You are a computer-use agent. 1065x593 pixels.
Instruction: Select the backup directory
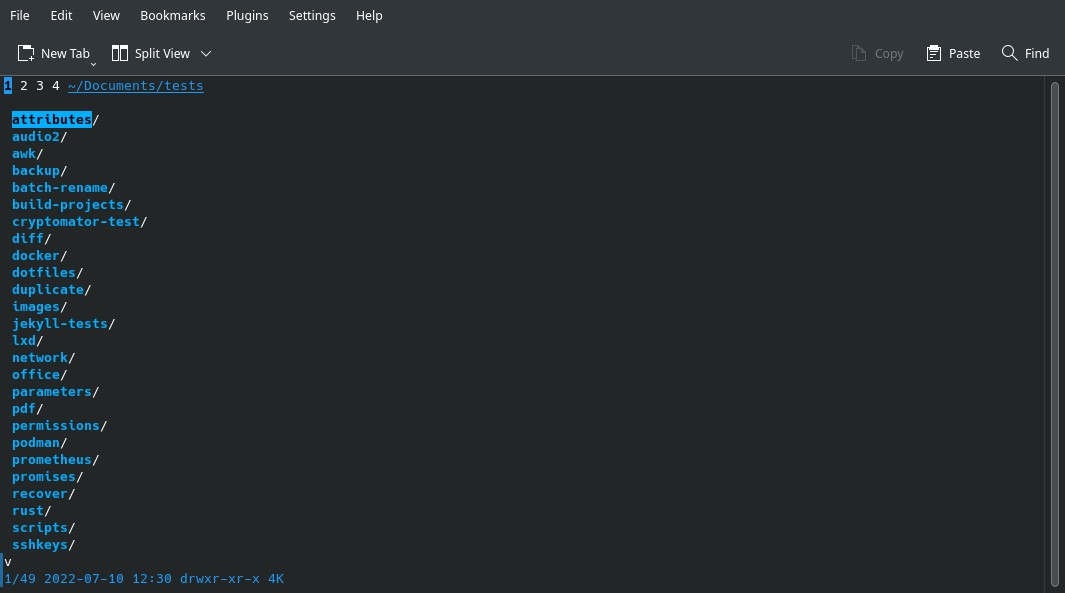point(35,170)
